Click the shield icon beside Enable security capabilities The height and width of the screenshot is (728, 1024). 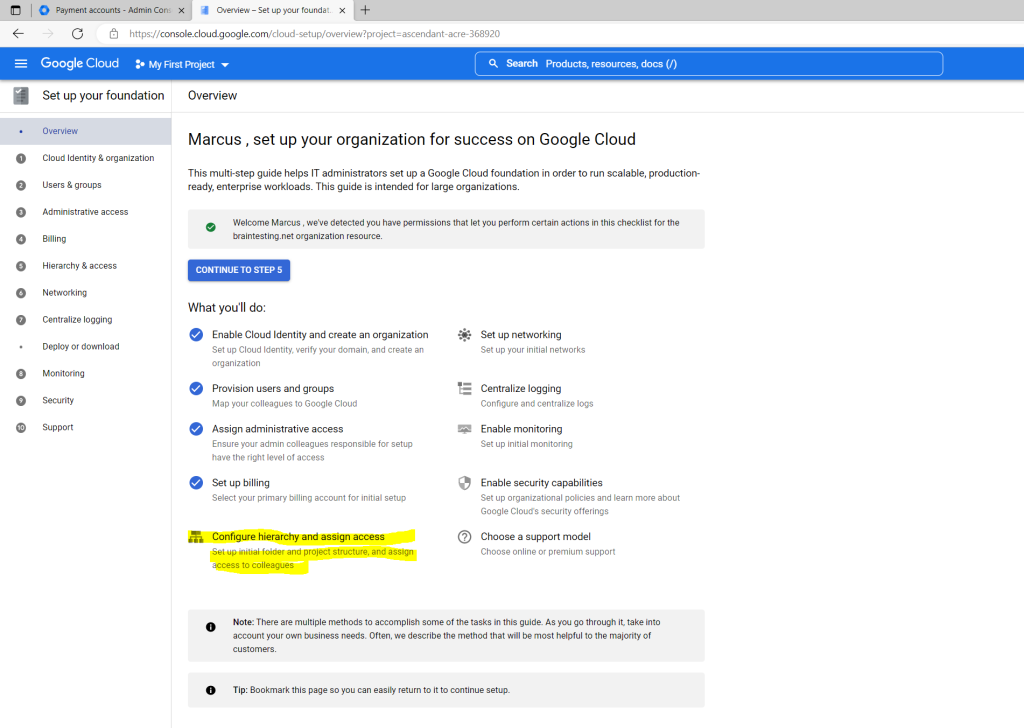tap(464, 483)
